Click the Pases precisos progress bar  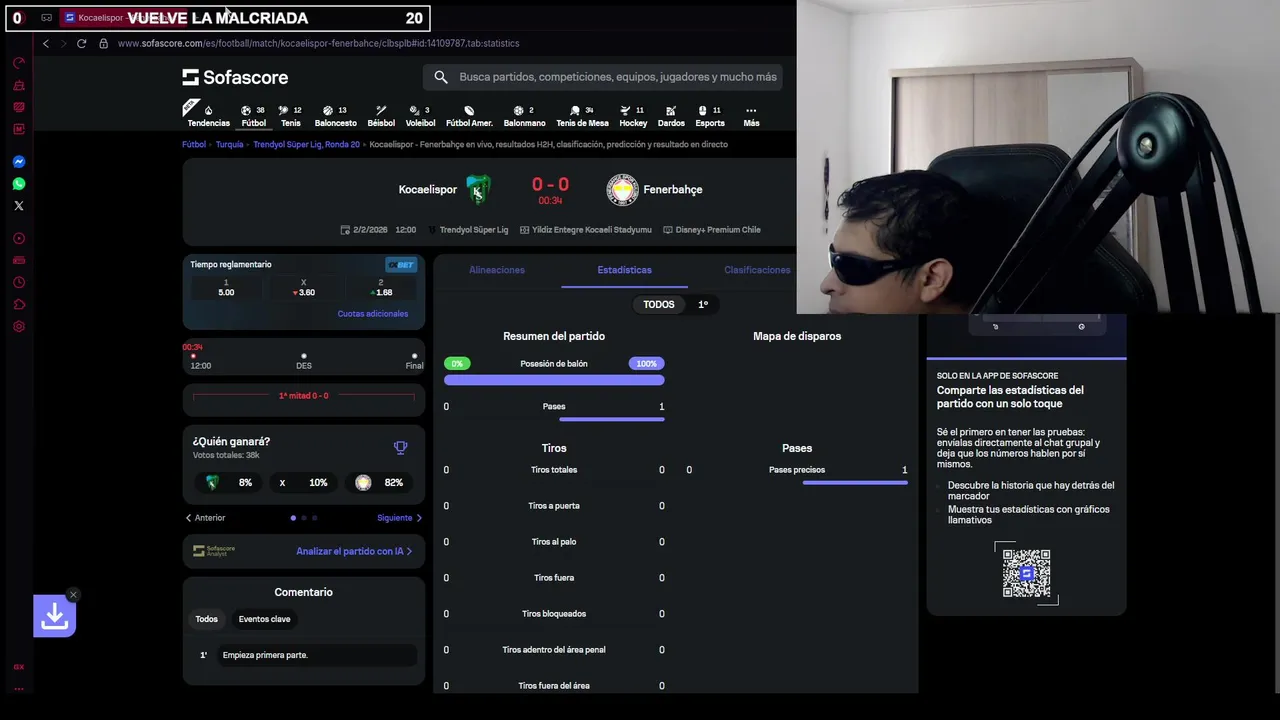[855, 483]
